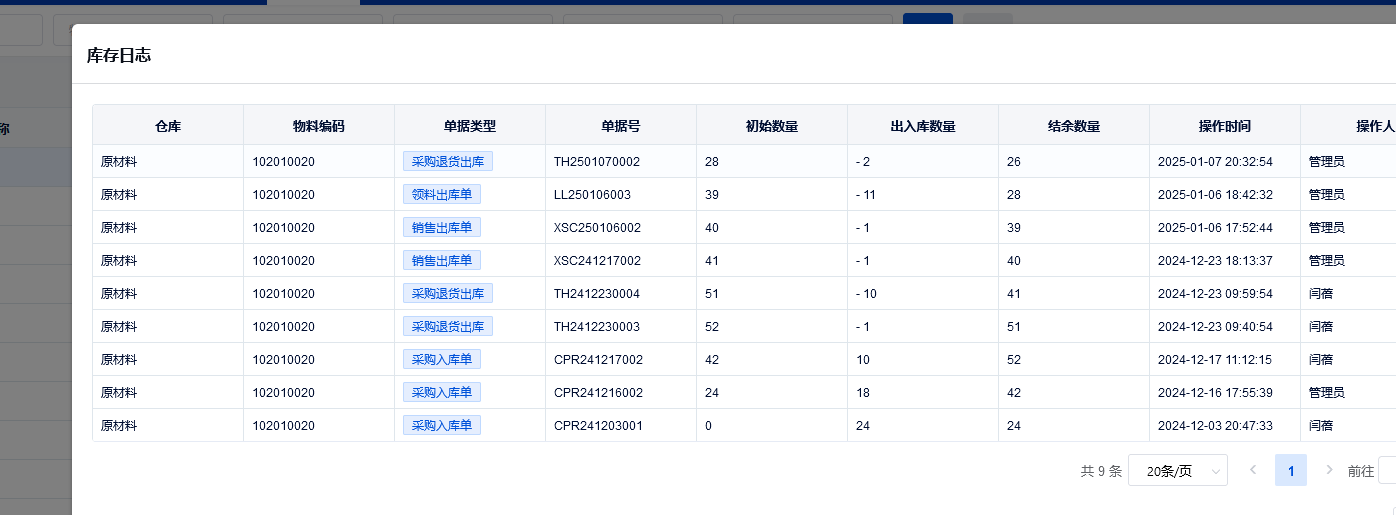This screenshot has height=515, width=1396.
Task: Select document number LL250106003 cell
Action: (592, 194)
